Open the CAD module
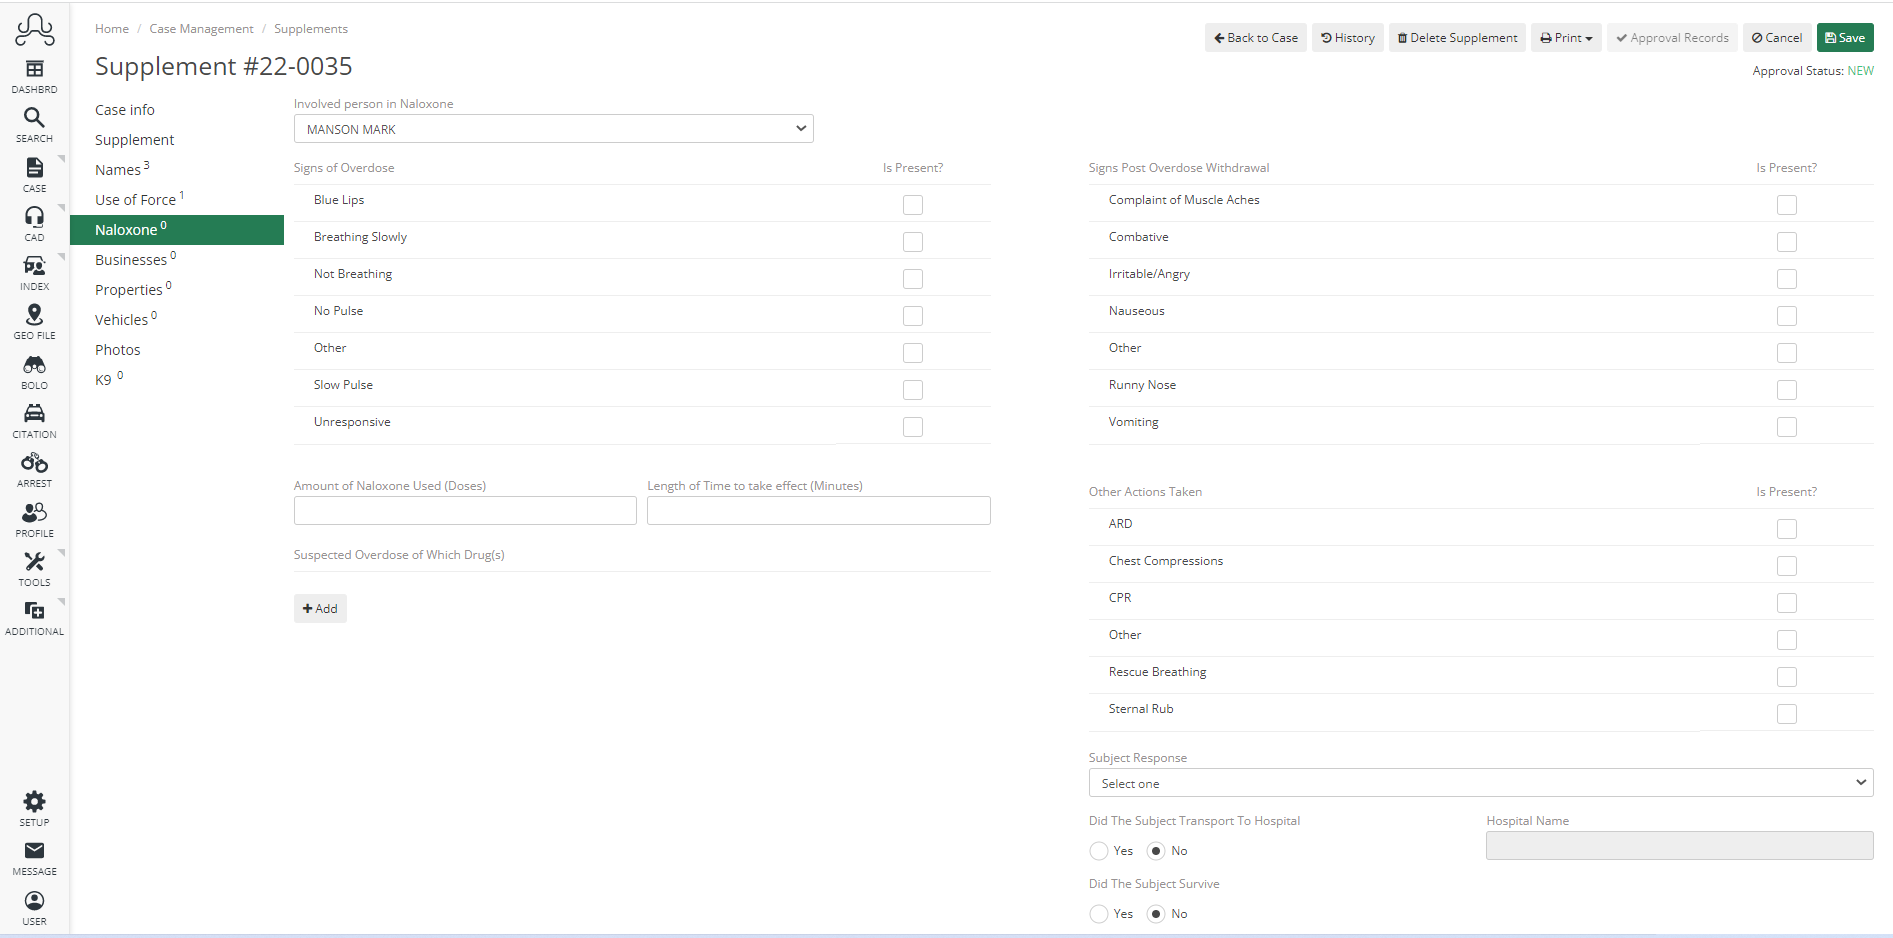The height and width of the screenshot is (938, 1893). click(x=34, y=222)
